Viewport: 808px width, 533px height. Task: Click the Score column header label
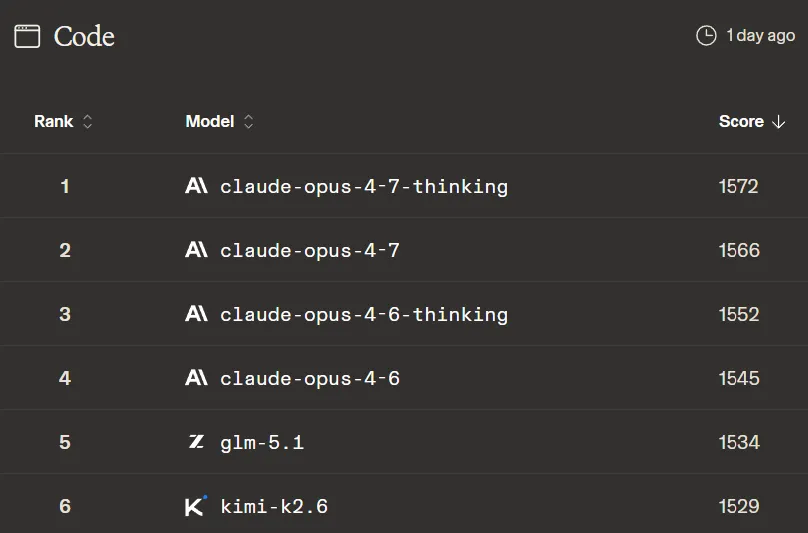(x=741, y=122)
